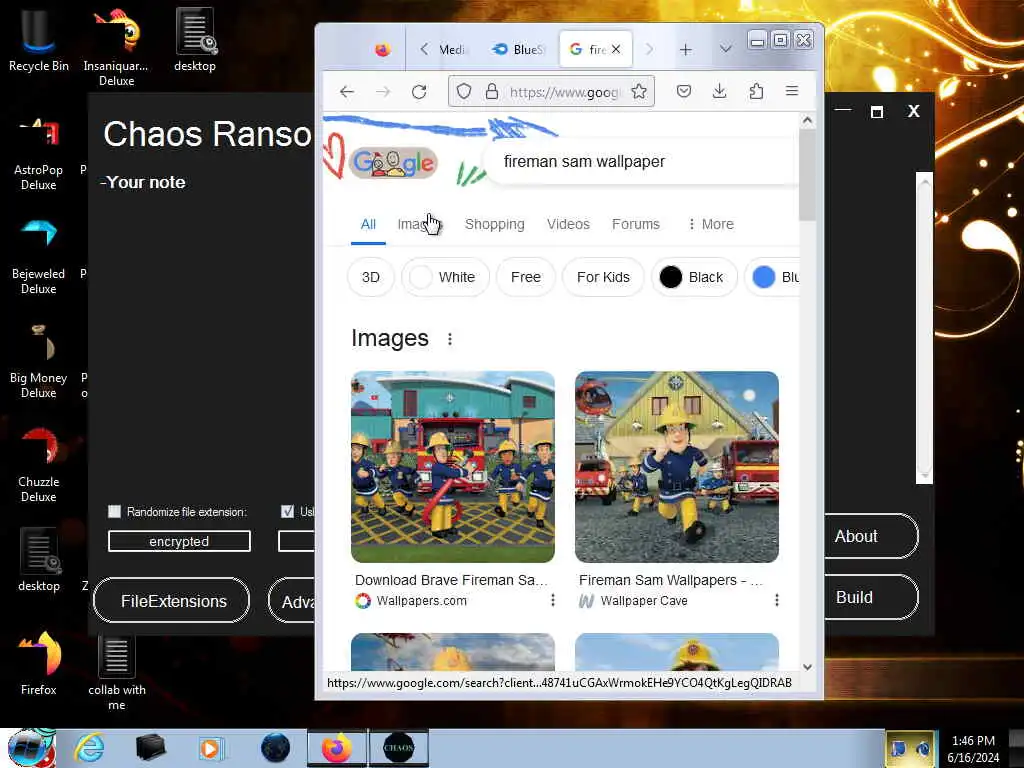This screenshot has height=768, width=1024.
Task: Apply the For Kids filter chip
Action: [603, 277]
